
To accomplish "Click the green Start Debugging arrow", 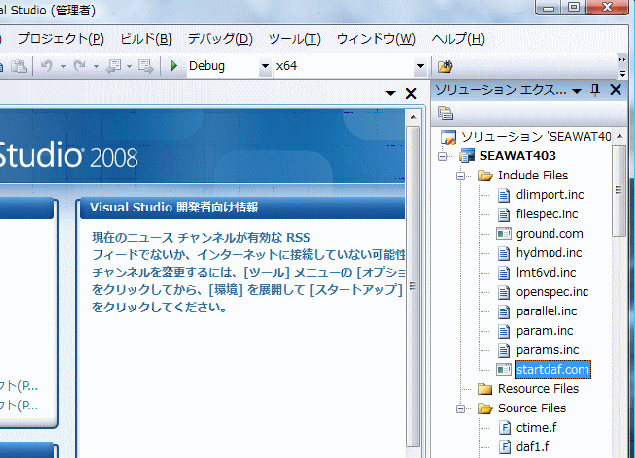I will pyautogui.click(x=174, y=66).
